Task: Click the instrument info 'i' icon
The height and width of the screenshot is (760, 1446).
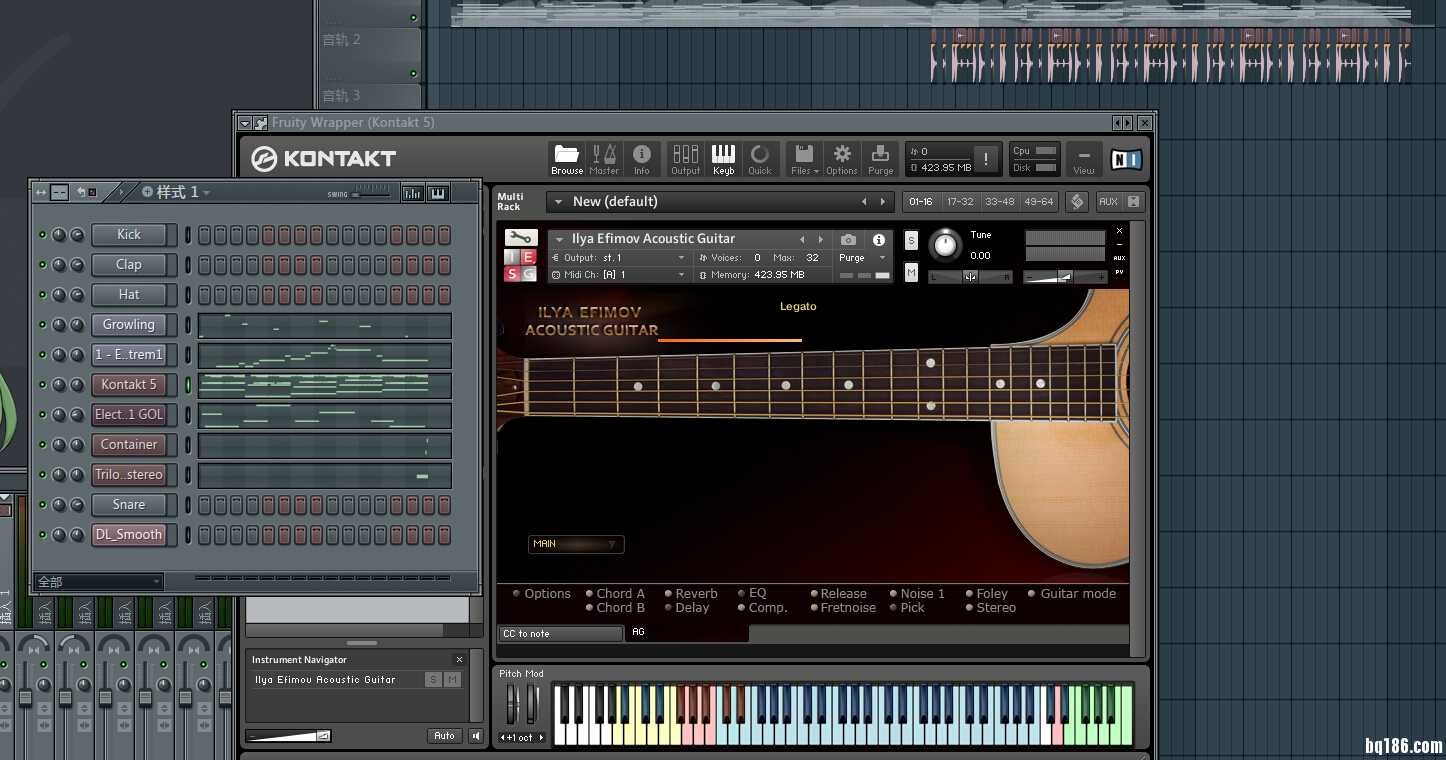Action: [879, 240]
